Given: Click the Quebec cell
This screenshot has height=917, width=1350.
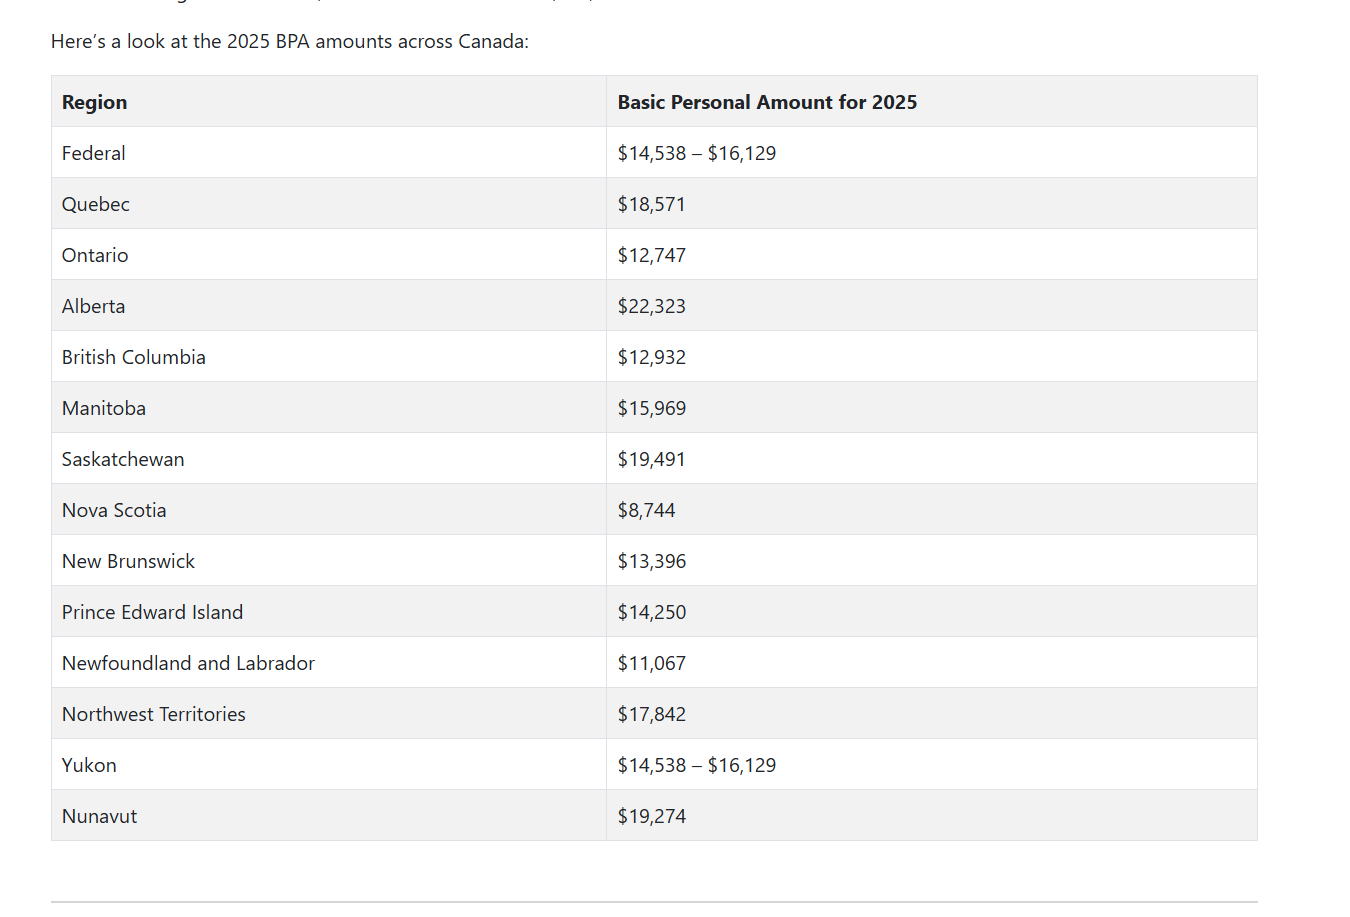Looking at the screenshot, I should [x=95, y=203].
